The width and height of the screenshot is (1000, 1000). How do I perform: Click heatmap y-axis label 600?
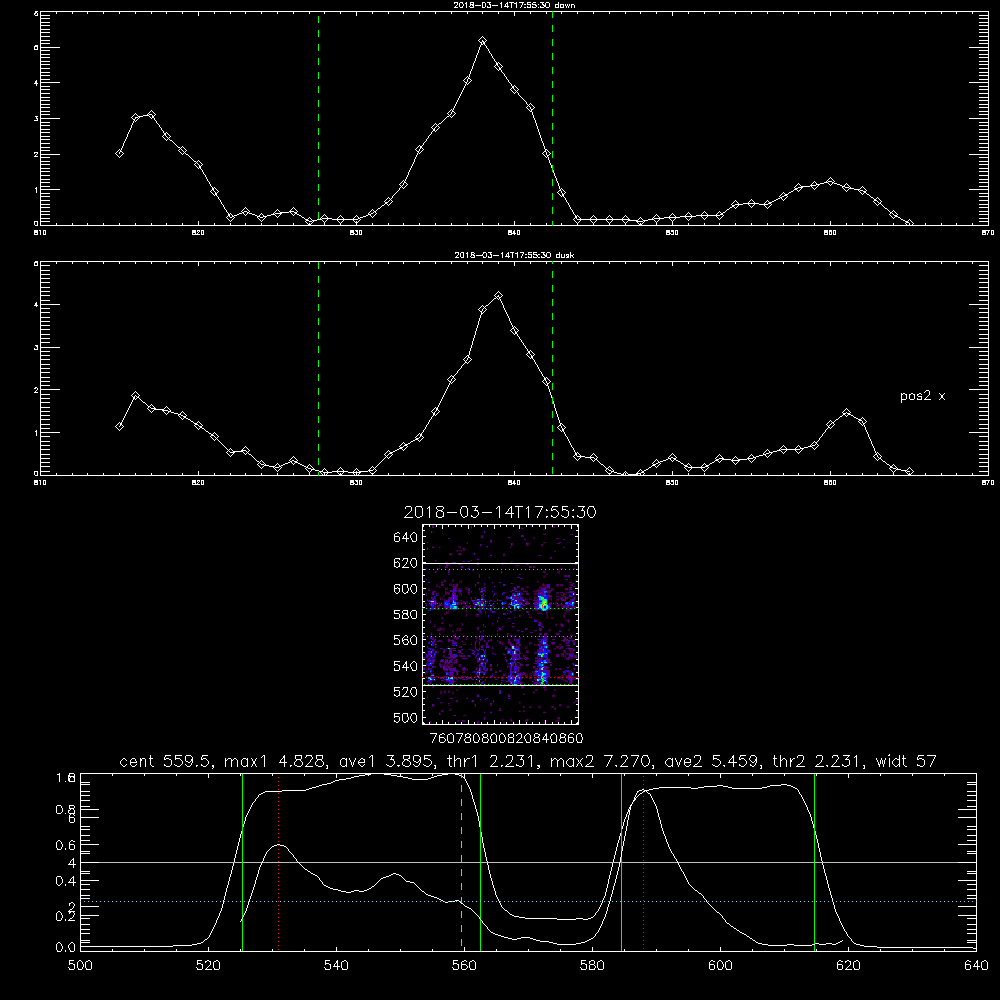coord(406,589)
